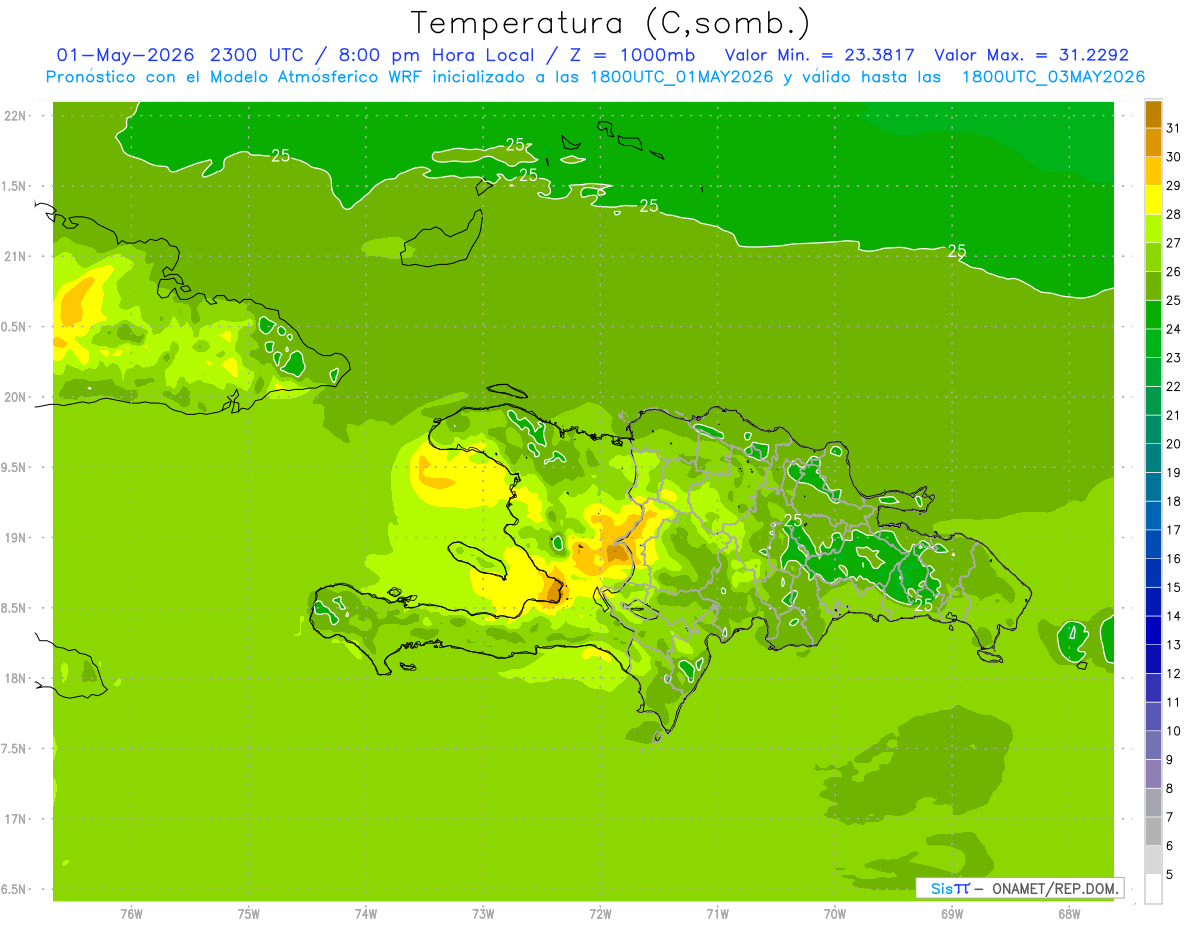This screenshot has width=1200, height=927.
Task: Click the 15 degree blue legend swatch
Action: pos(1153,573)
